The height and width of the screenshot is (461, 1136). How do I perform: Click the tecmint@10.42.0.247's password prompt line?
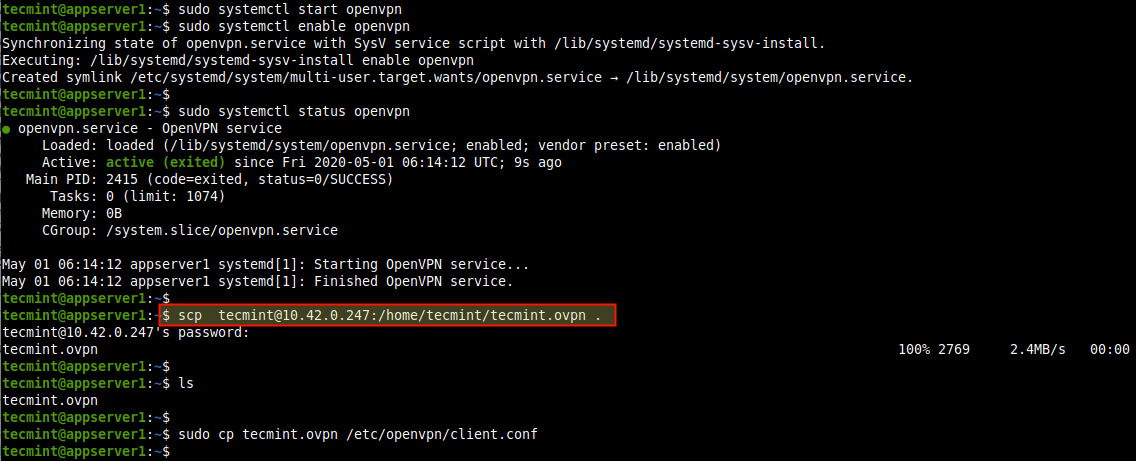point(125,332)
